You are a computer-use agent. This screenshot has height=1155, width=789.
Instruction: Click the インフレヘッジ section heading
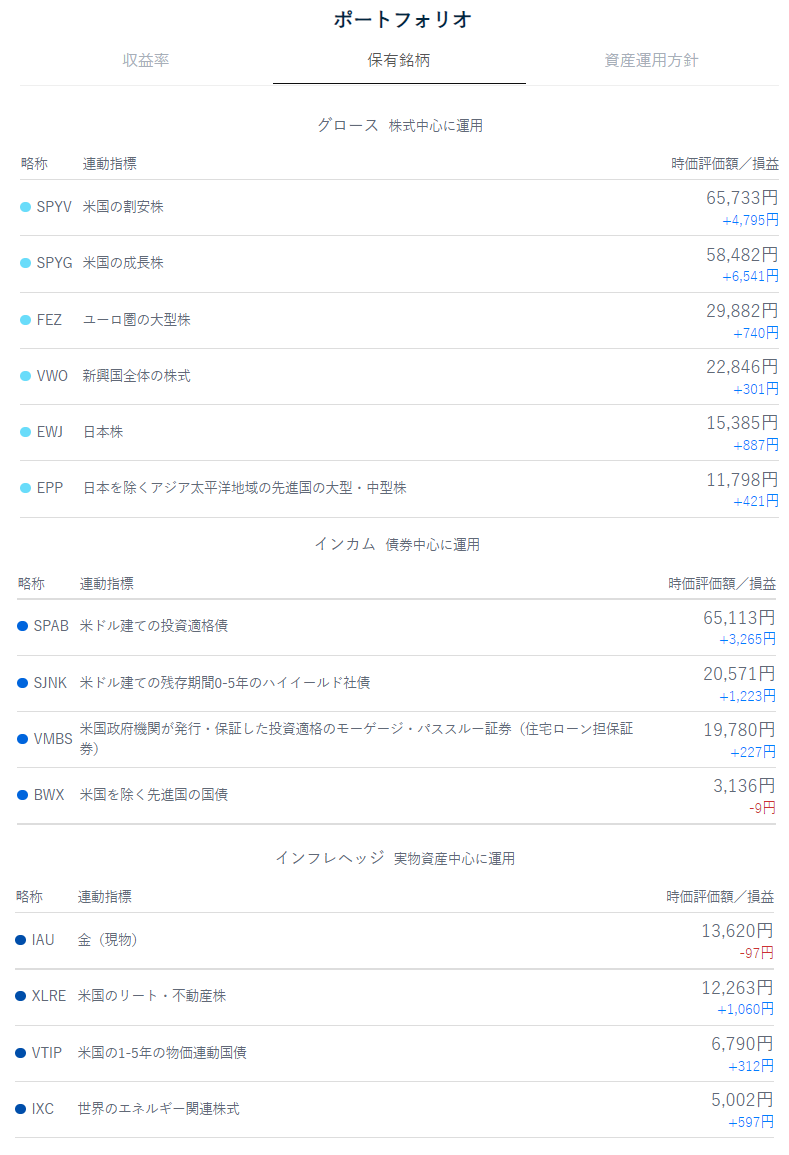point(329,857)
